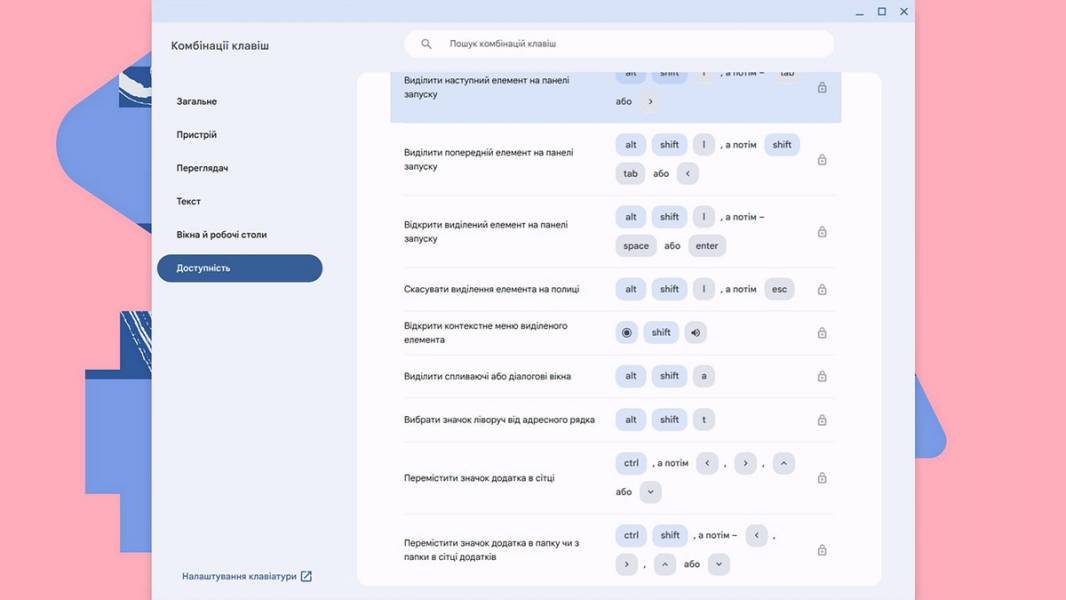Click up arrow key in 'Перемістити значок додатка в сітці'
The height and width of the screenshot is (600, 1066).
pos(784,463)
